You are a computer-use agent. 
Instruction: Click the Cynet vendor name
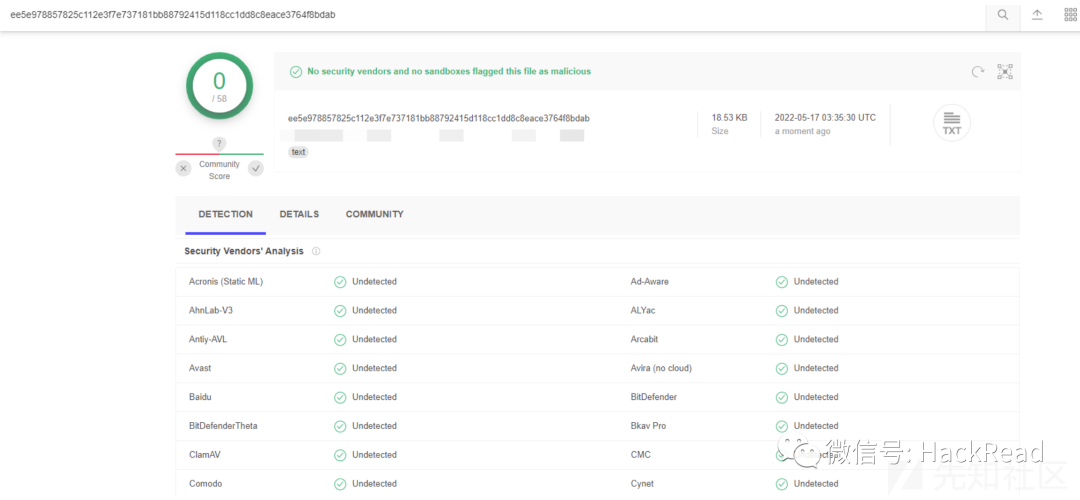[642, 484]
